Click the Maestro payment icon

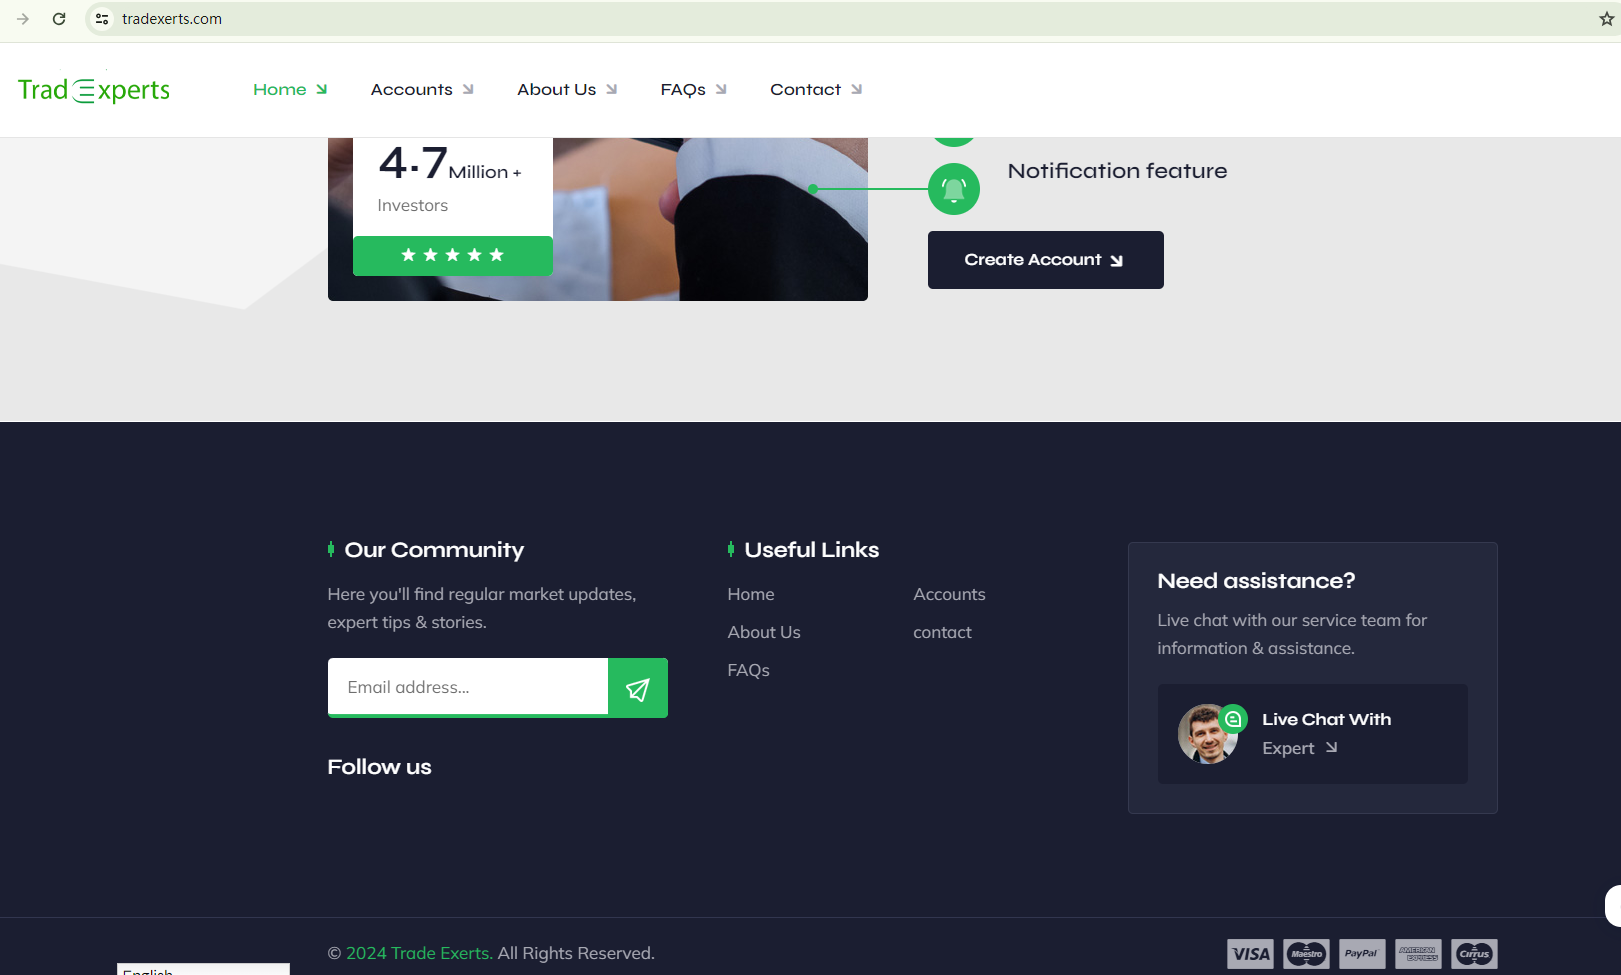coord(1306,954)
